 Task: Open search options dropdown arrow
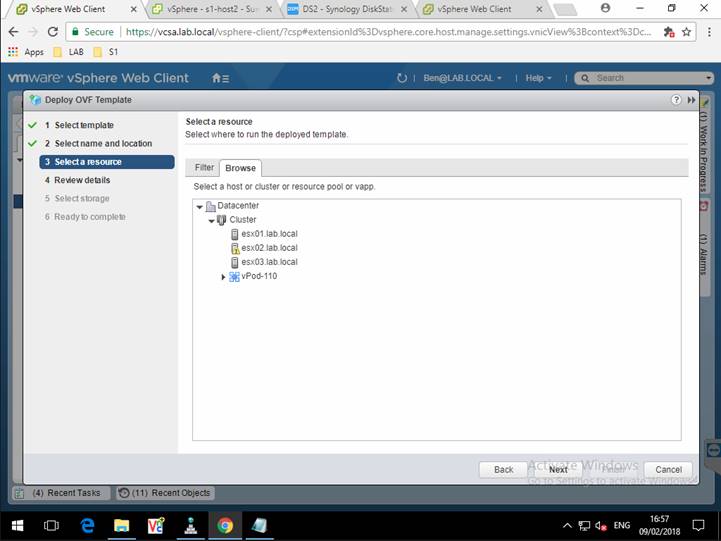click(708, 78)
